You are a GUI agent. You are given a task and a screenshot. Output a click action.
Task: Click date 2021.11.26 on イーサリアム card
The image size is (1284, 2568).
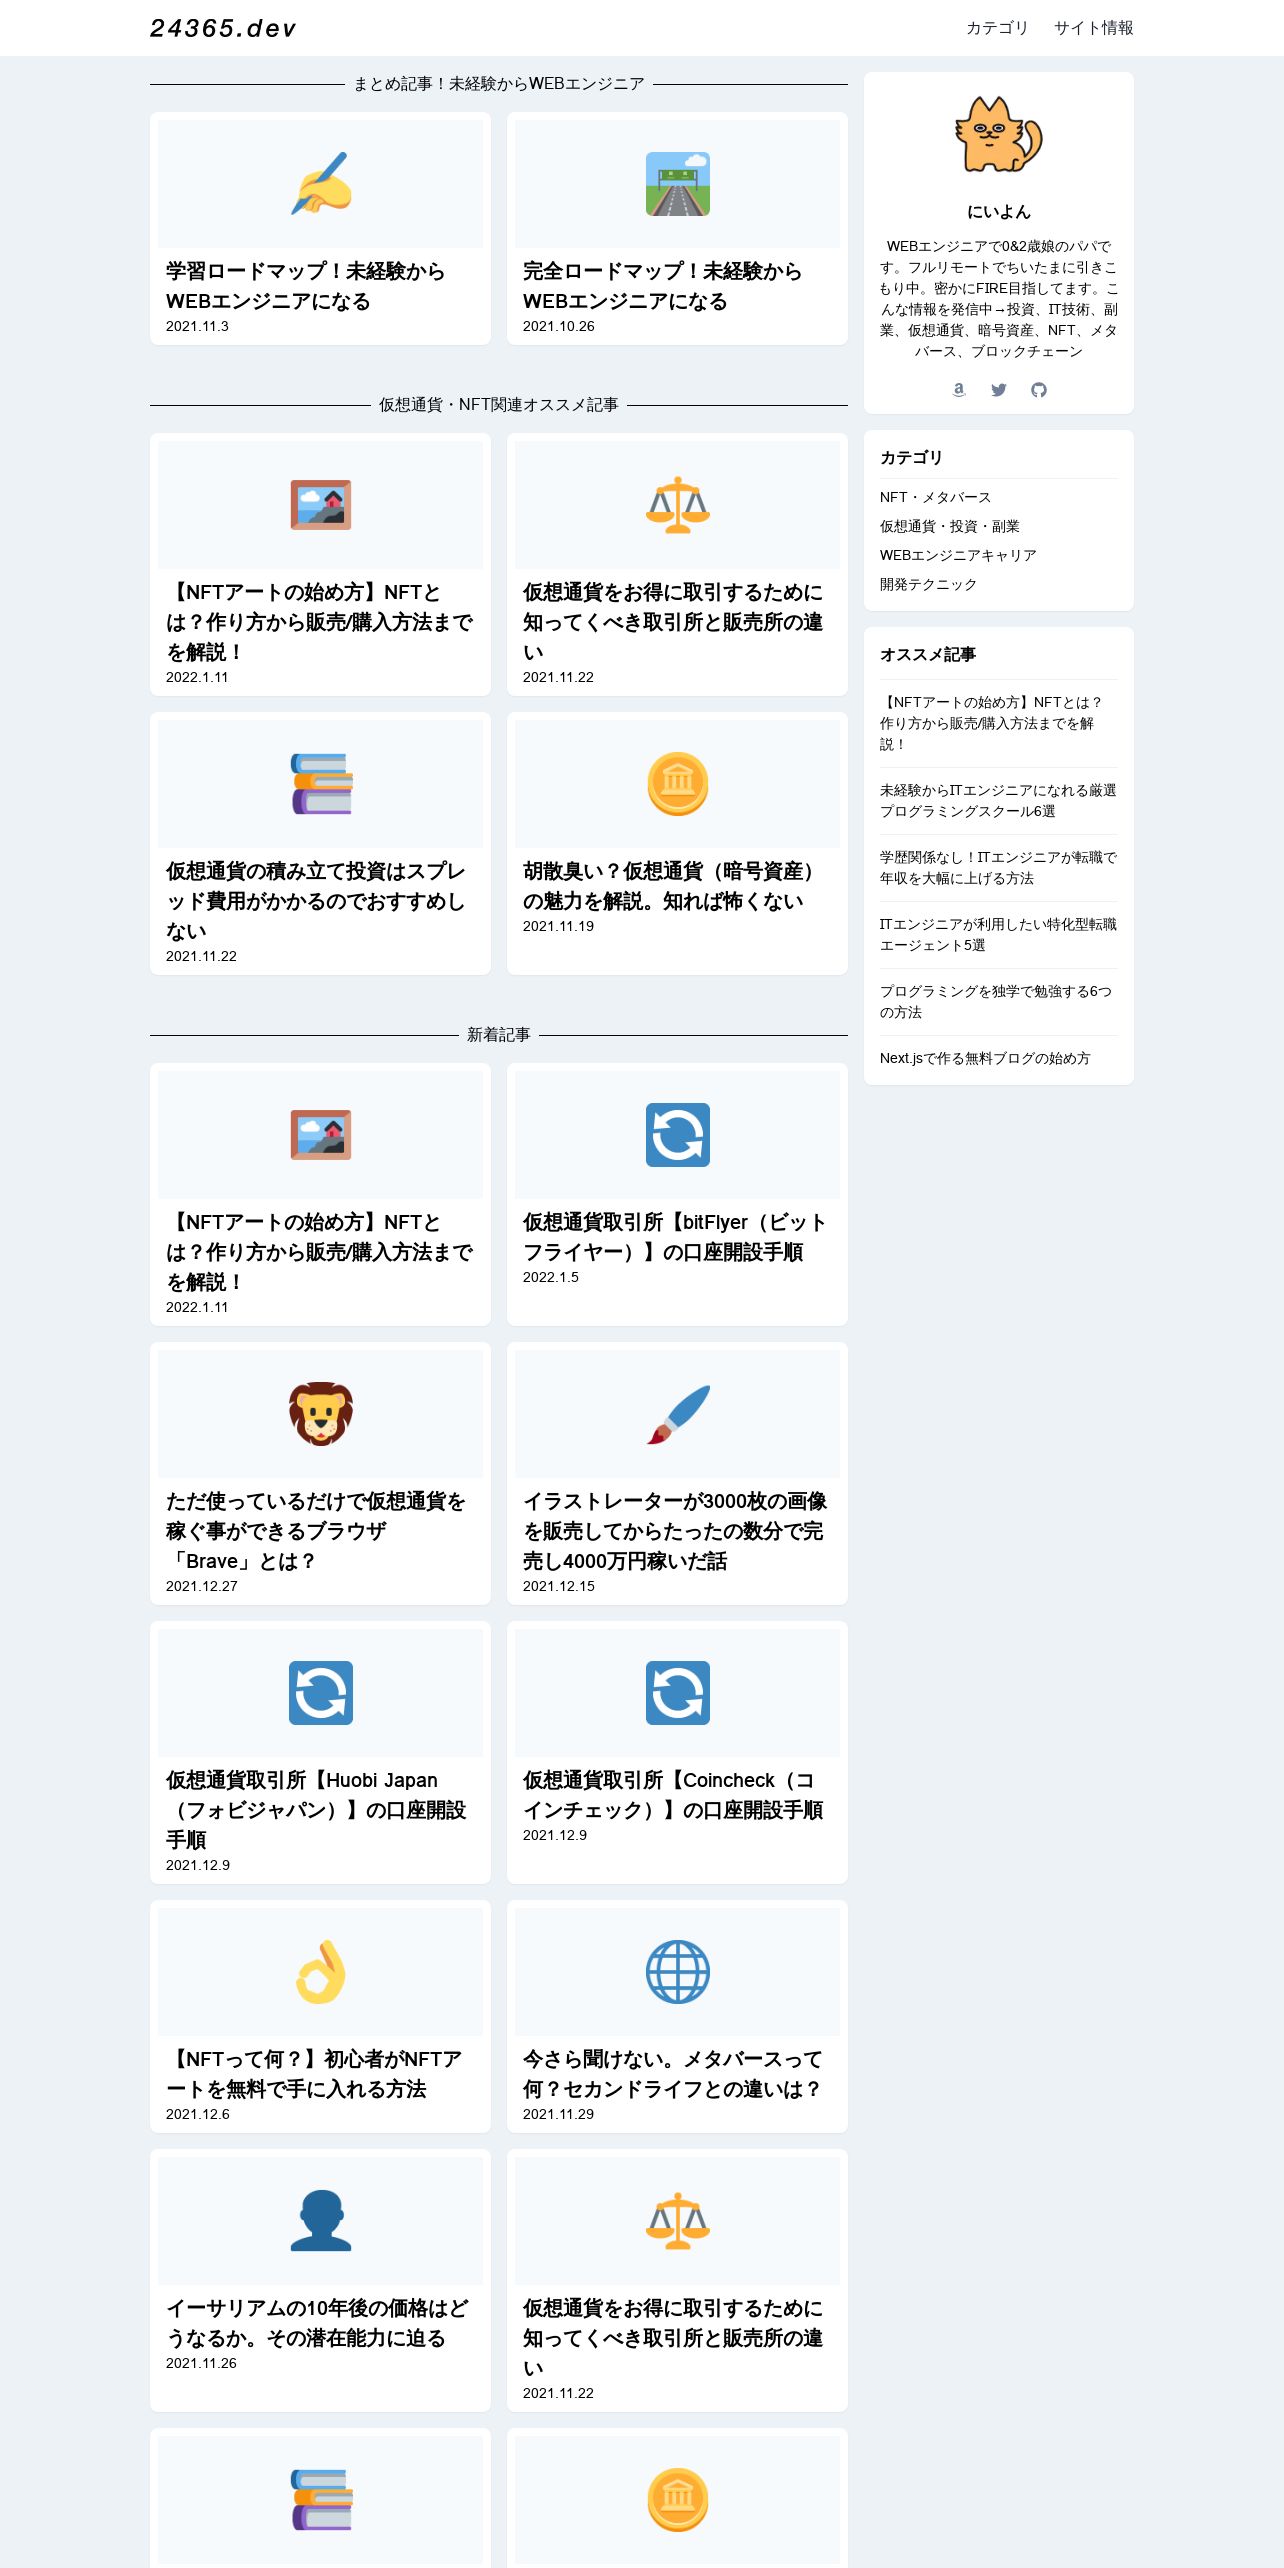point(201,2363)
